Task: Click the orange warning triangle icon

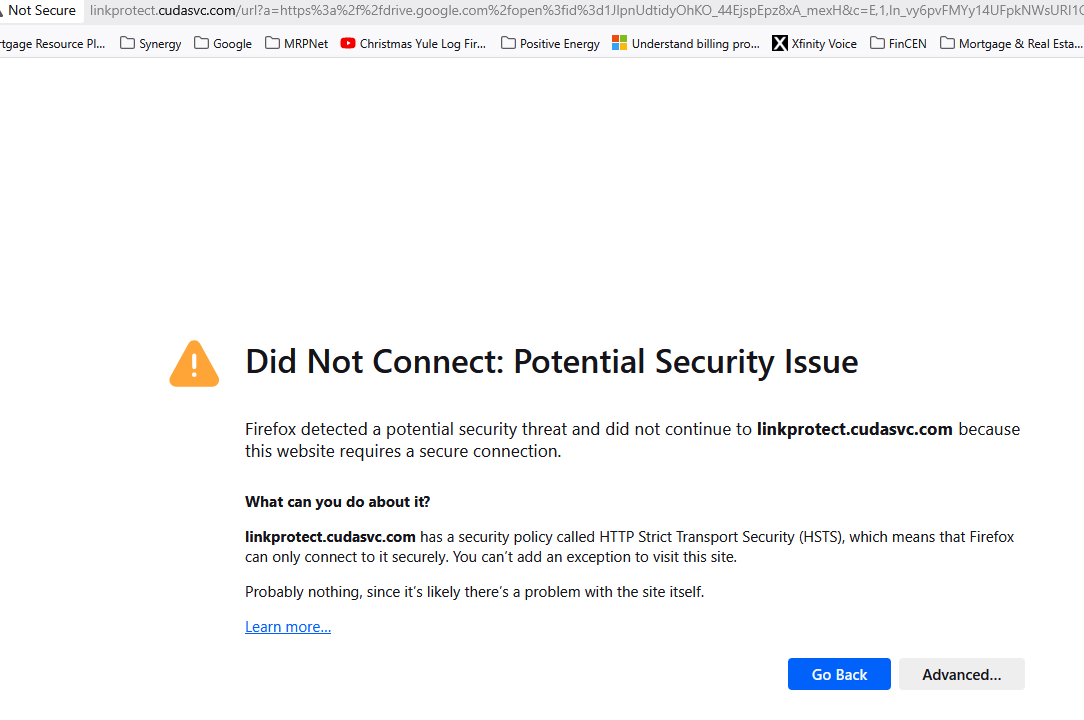Action: click(194, 363)
